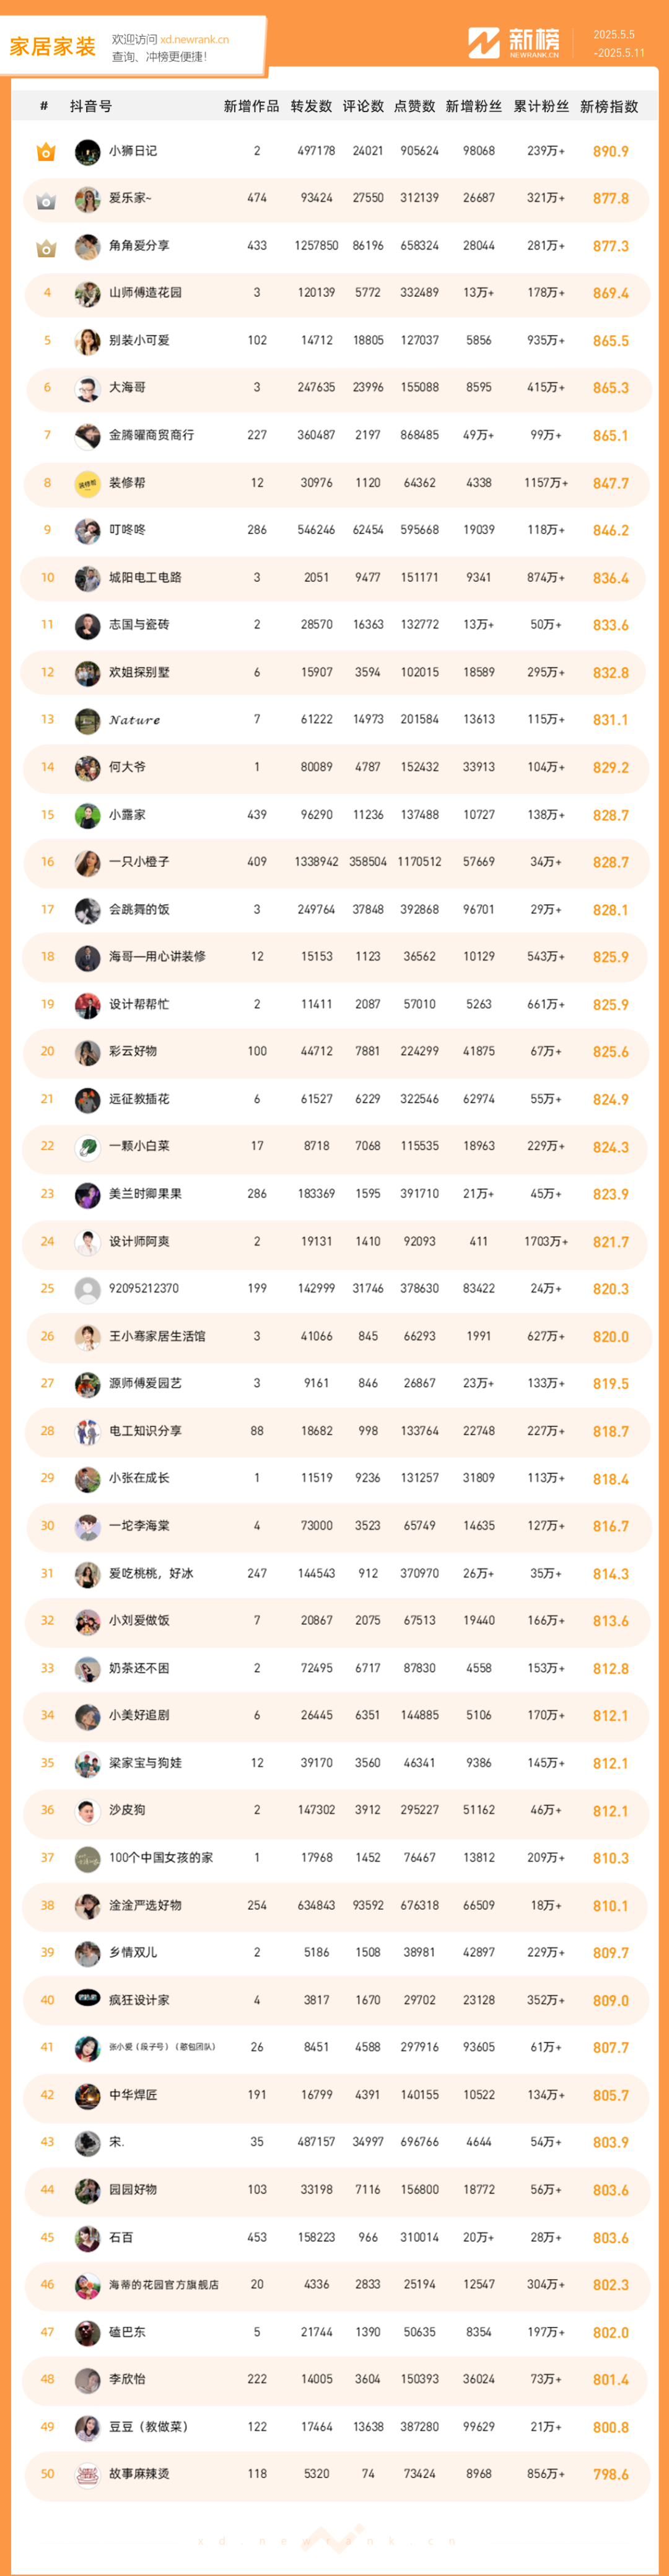This screenshot has width=669, height=2576.
Task: Click the black avatar of 疯狂设计家
Action: (88, 1999)
